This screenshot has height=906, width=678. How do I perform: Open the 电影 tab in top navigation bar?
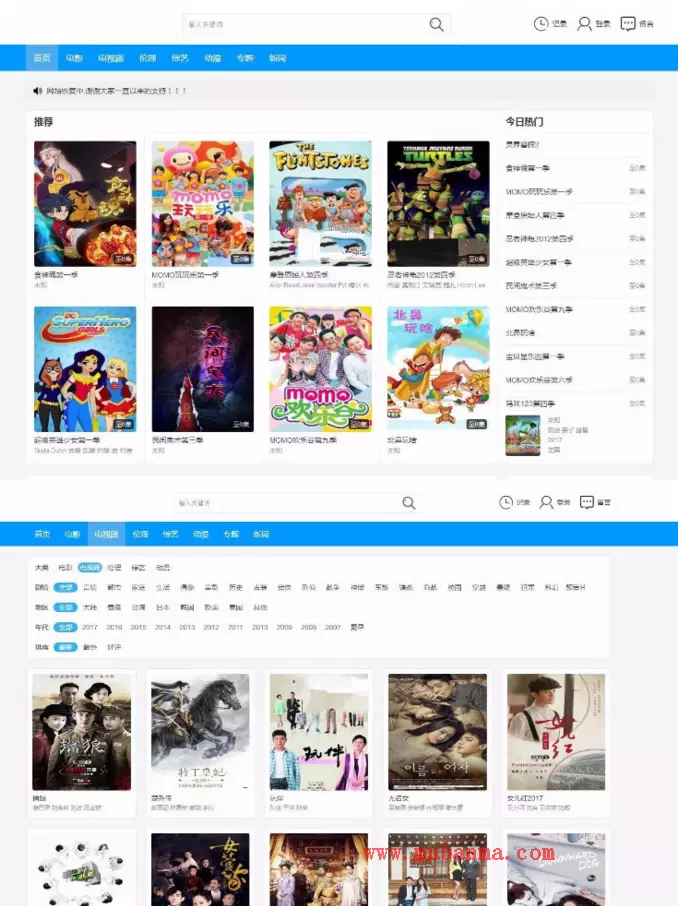(x=74, y=58)
